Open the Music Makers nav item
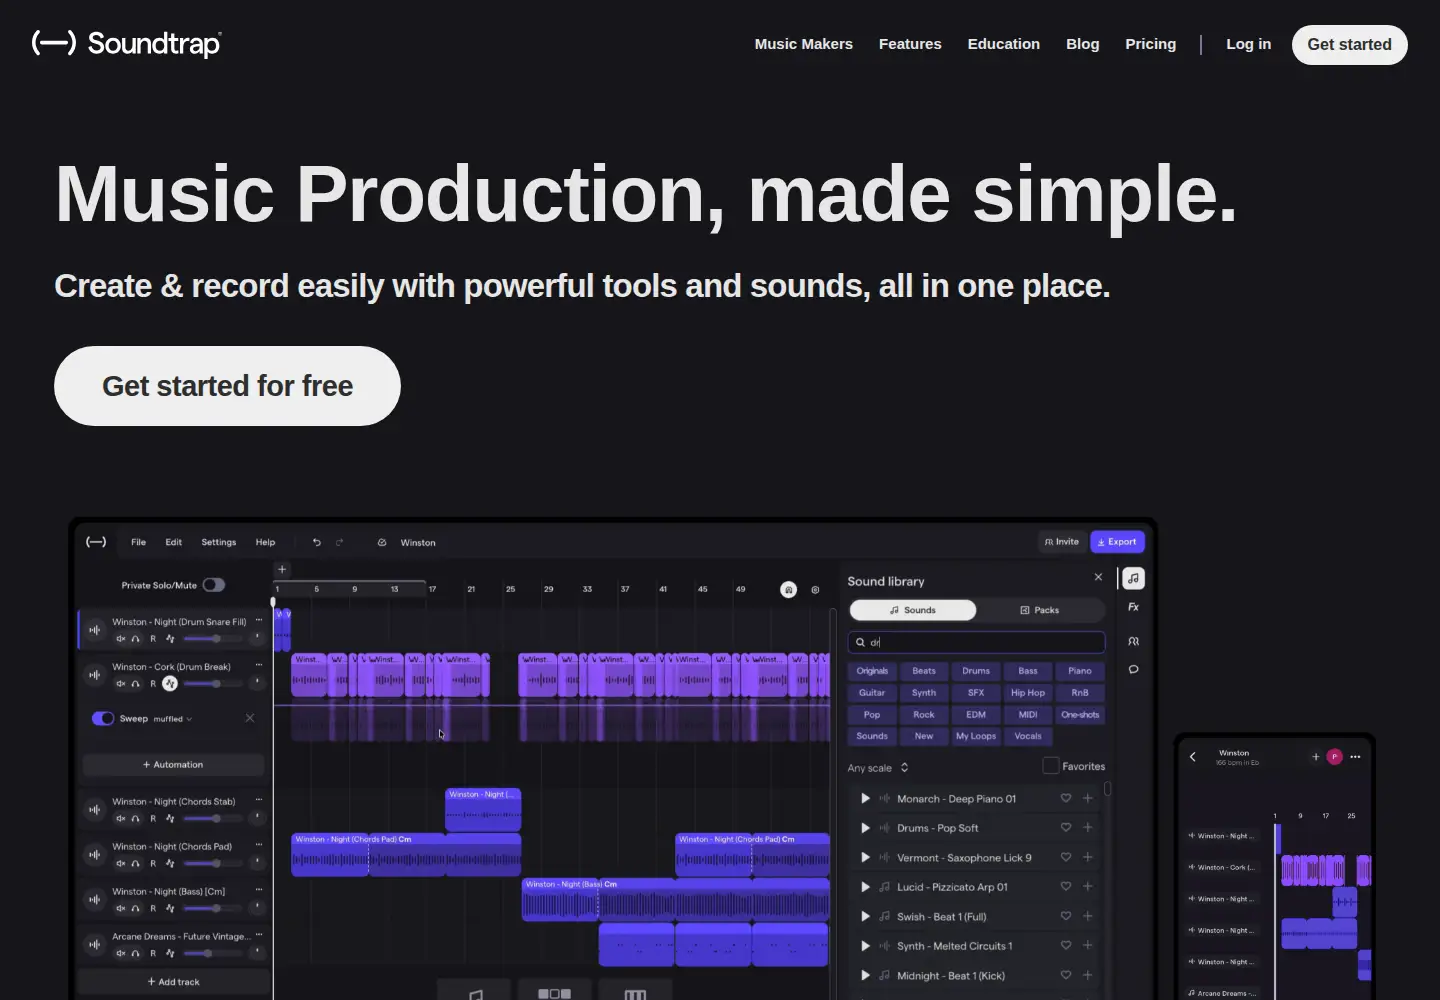The width and height of the screenshot is (1440, 1000). point(804,44)
